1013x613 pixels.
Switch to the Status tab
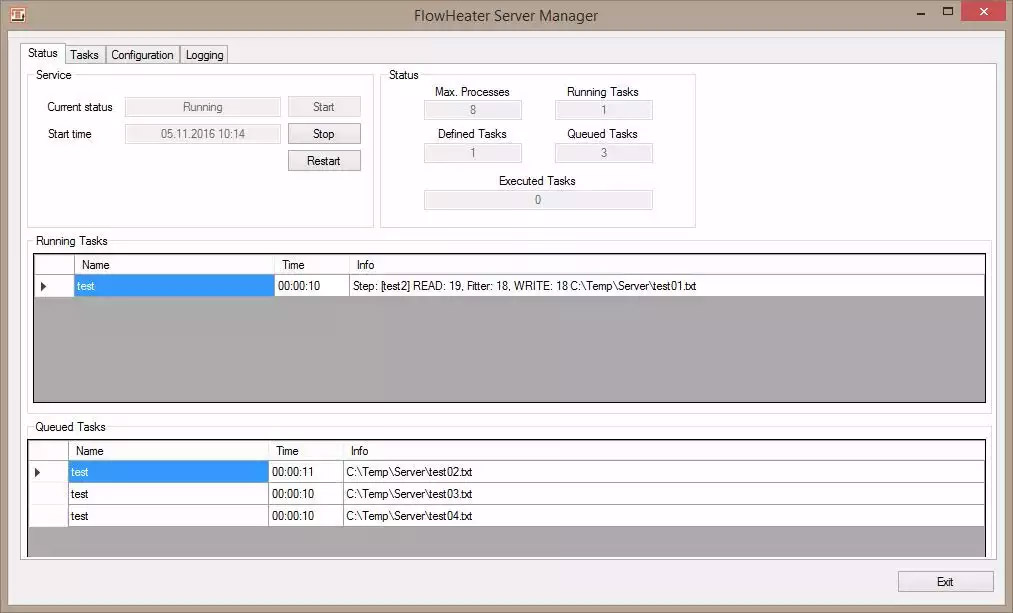[x=43, y=53]
